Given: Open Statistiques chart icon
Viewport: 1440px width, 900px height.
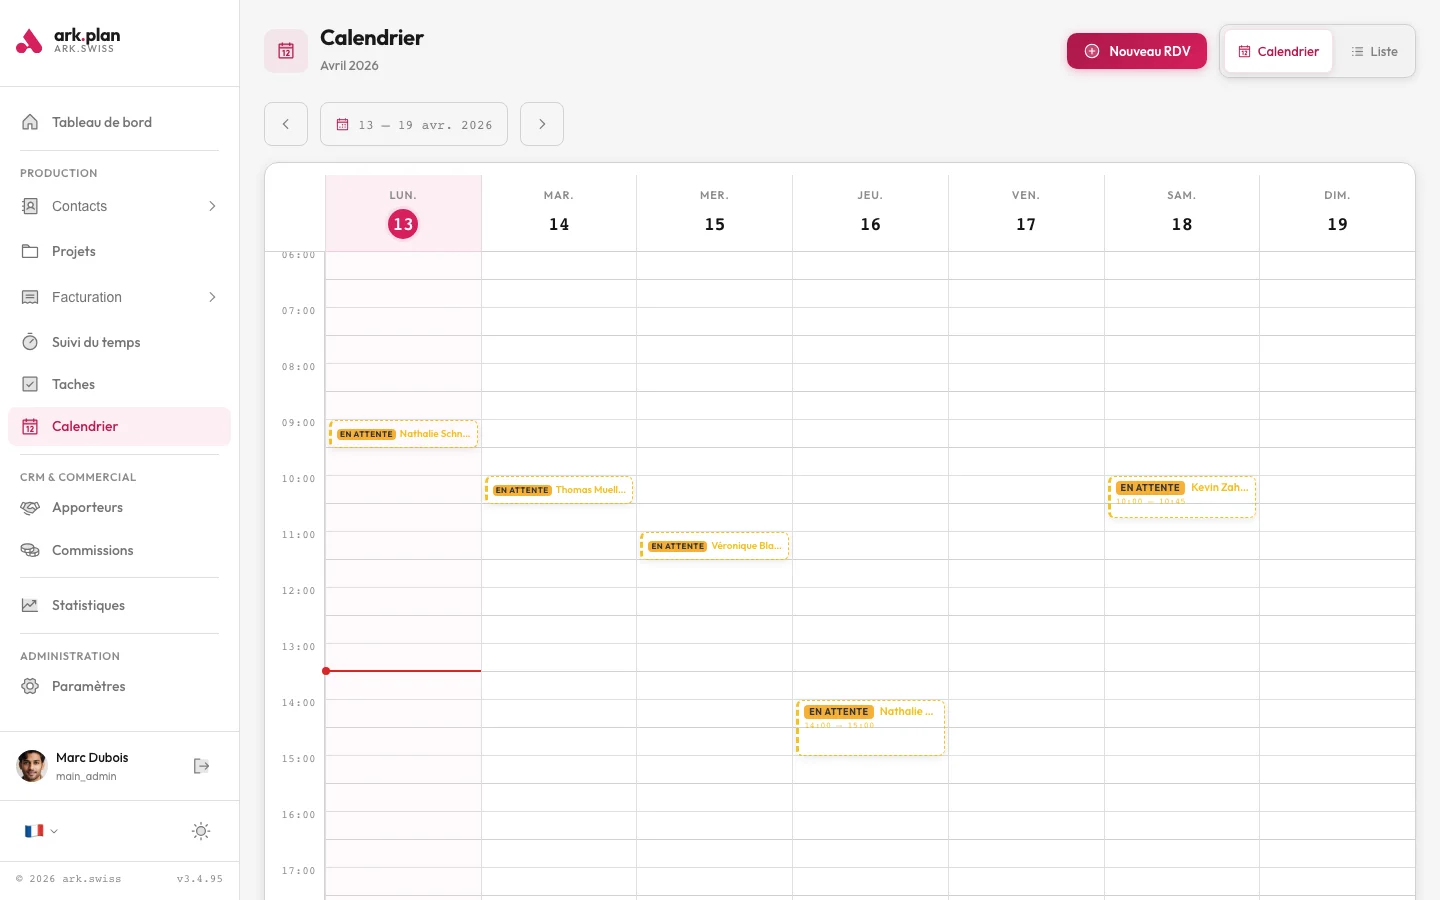Looking at the screenshot, I should (x=31, y=605).
